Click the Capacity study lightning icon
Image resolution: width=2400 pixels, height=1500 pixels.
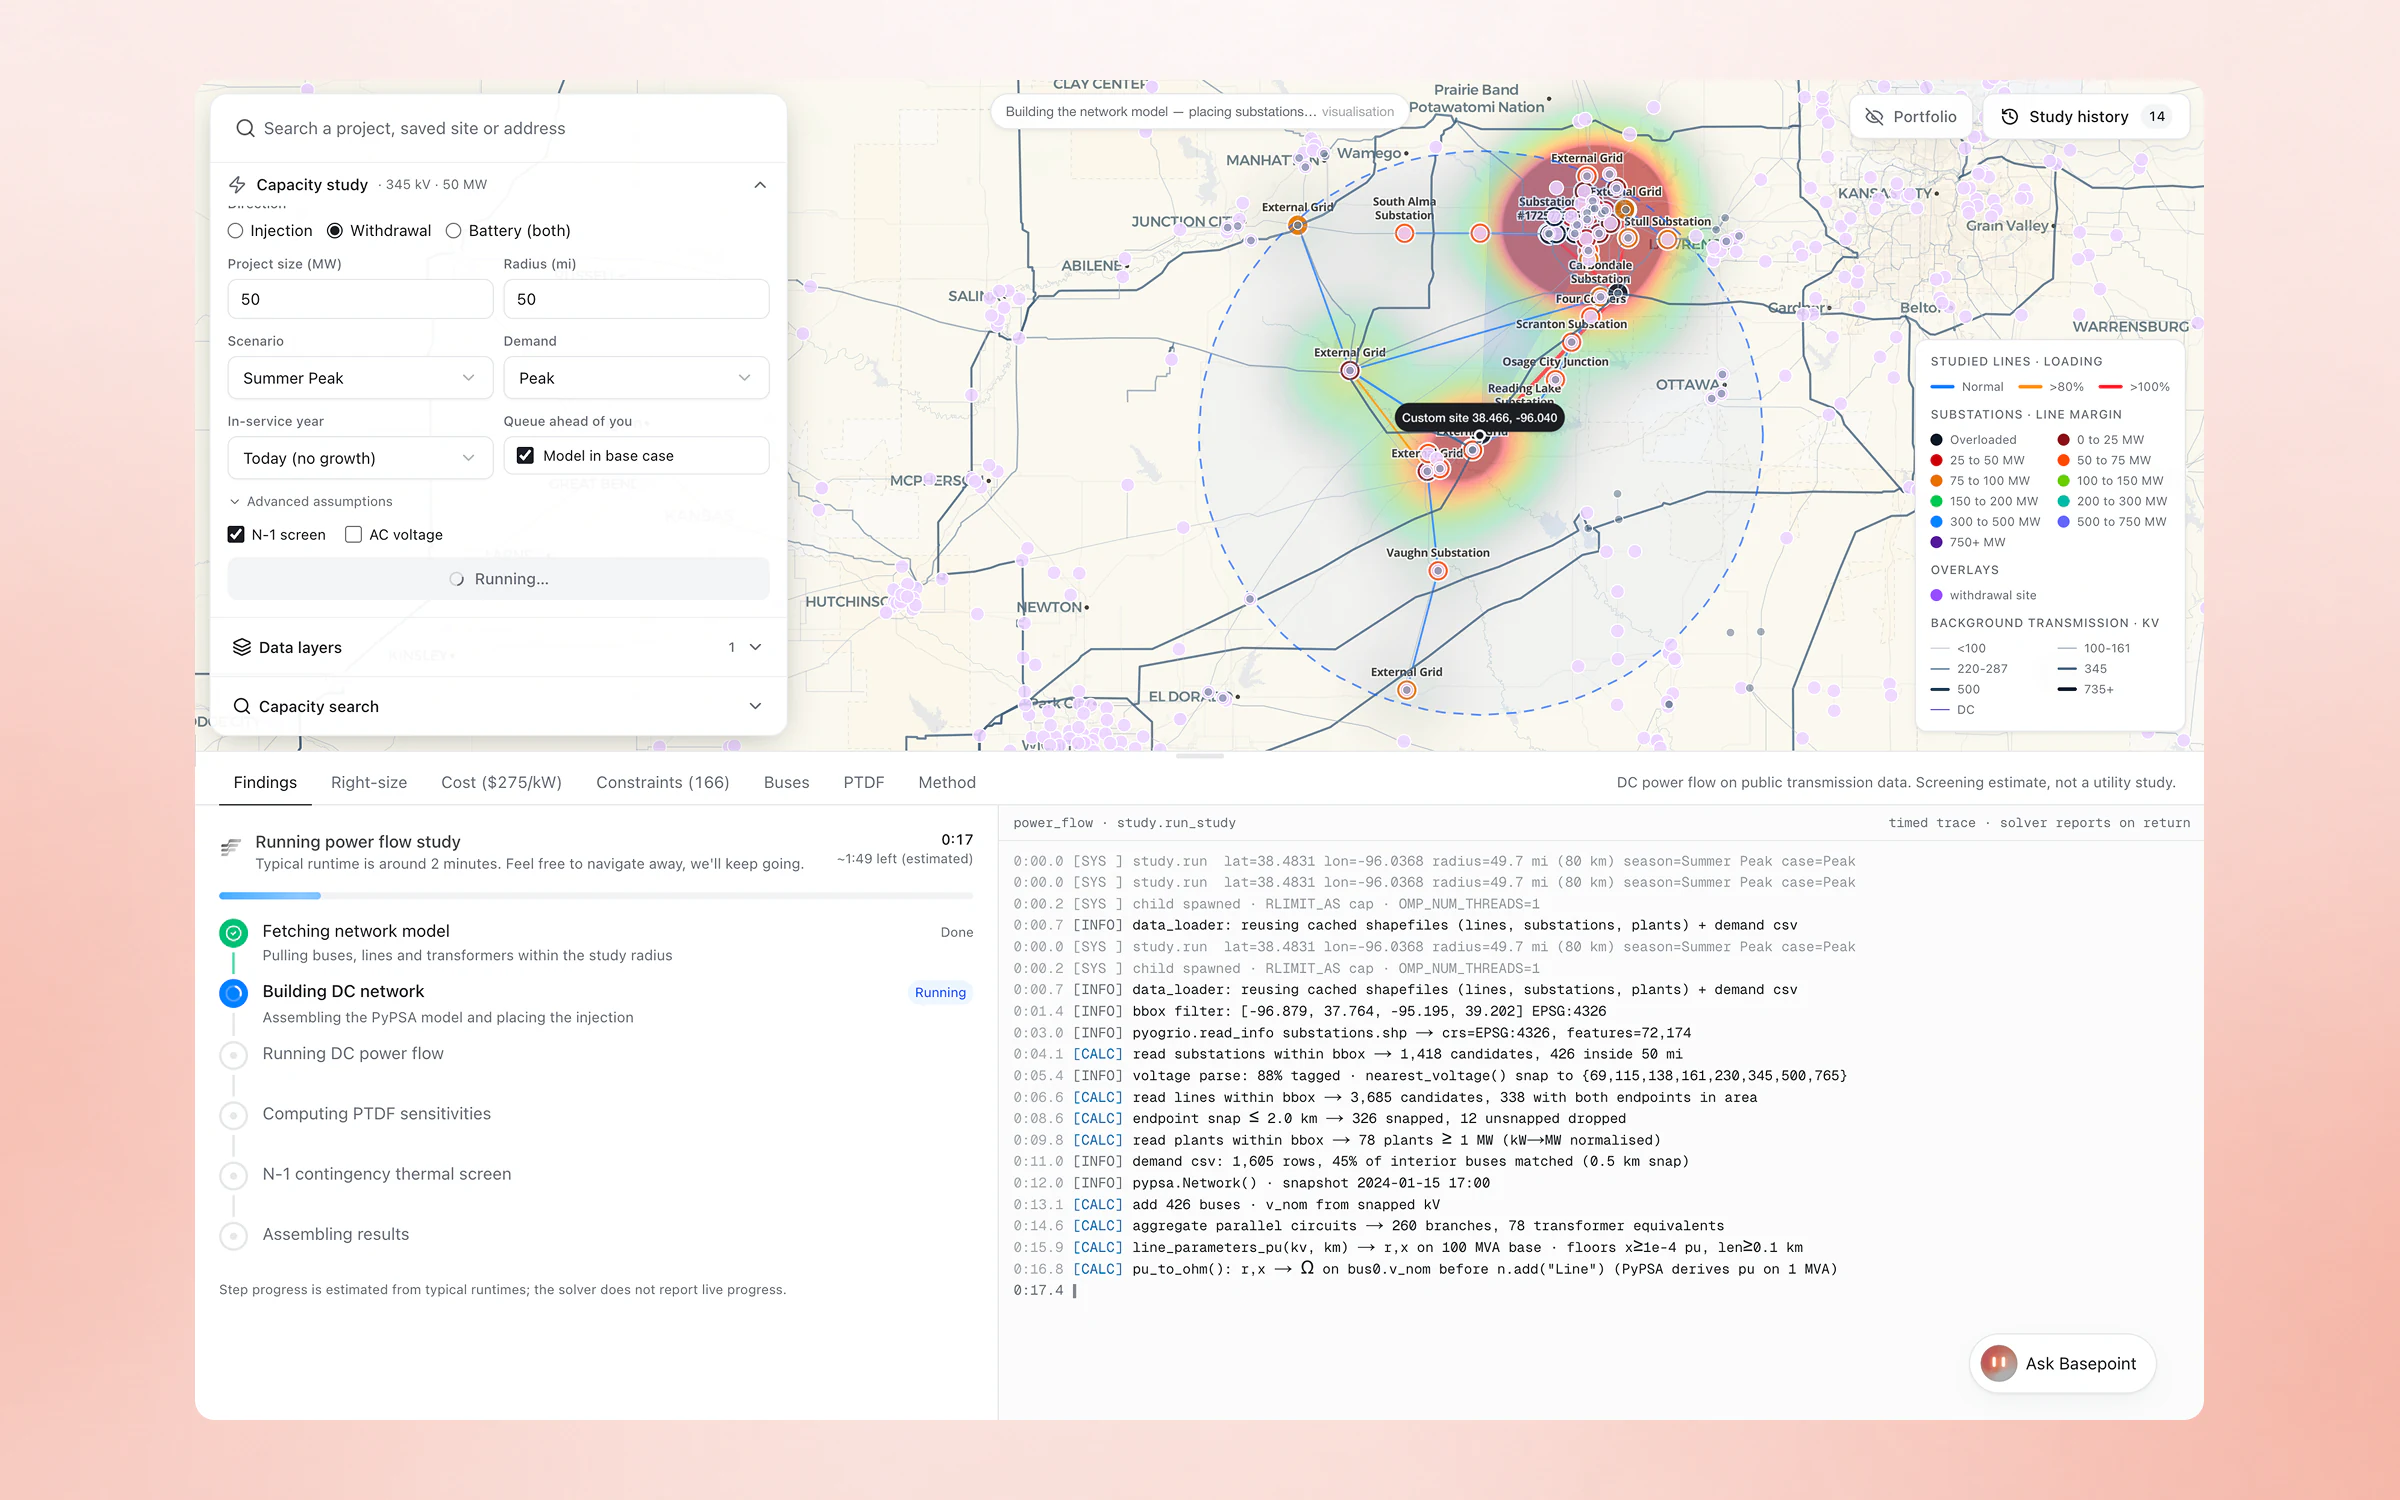tap(237, 185)
